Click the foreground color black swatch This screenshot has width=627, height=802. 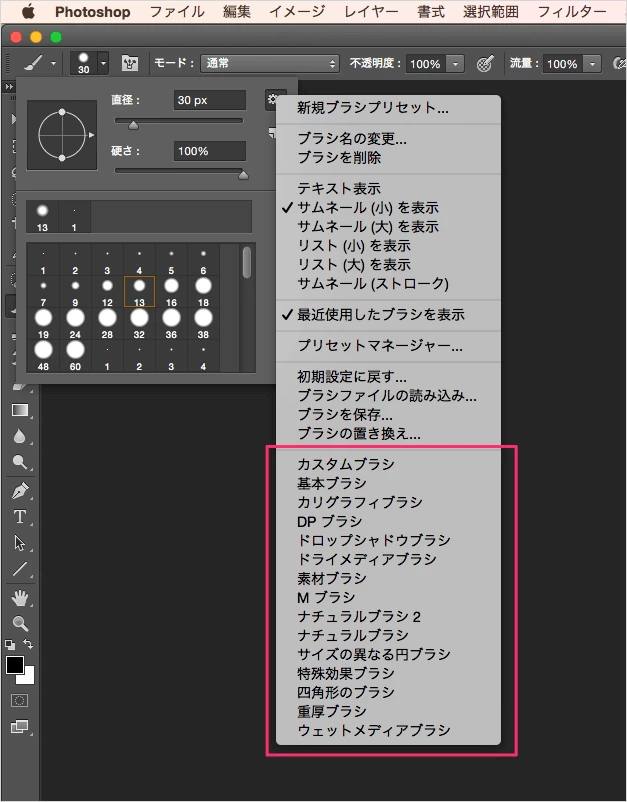[x=13, y=664]
